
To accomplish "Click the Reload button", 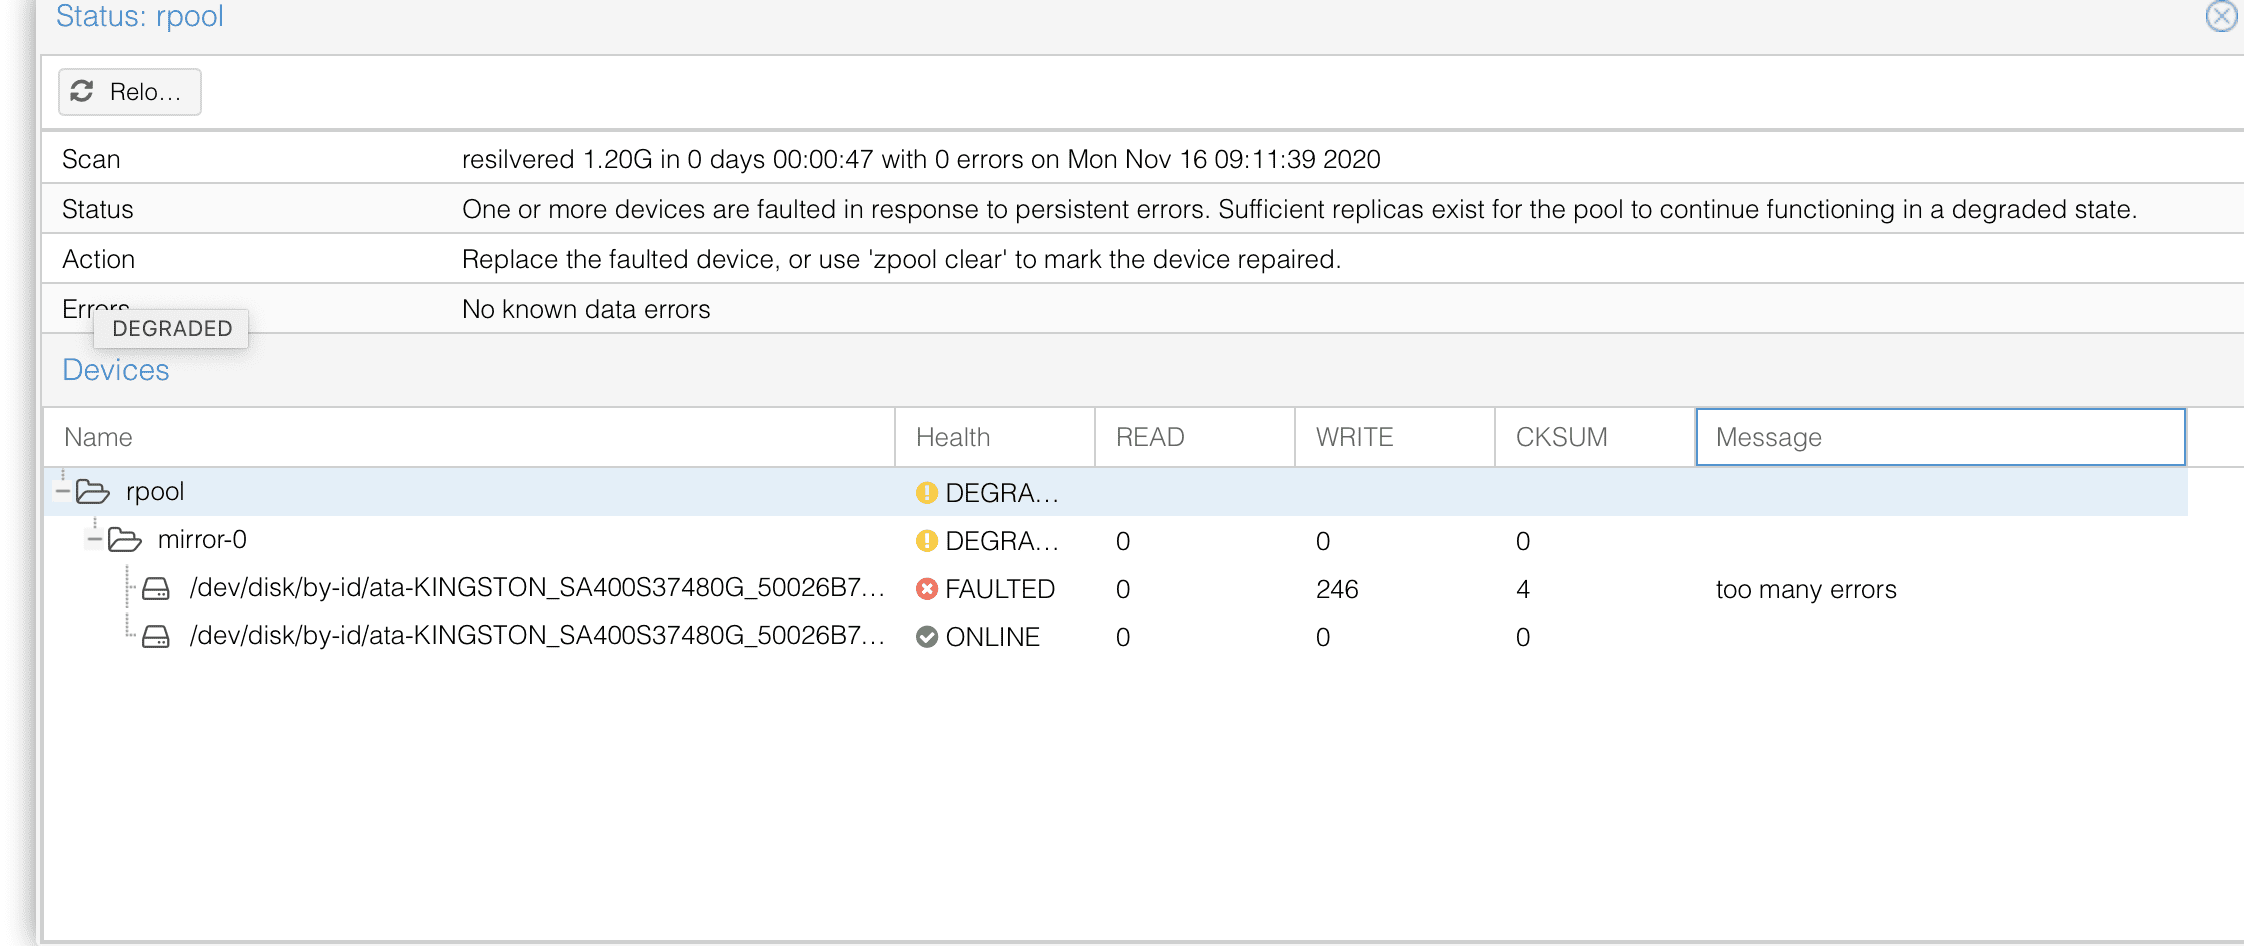I will [130, 92].
